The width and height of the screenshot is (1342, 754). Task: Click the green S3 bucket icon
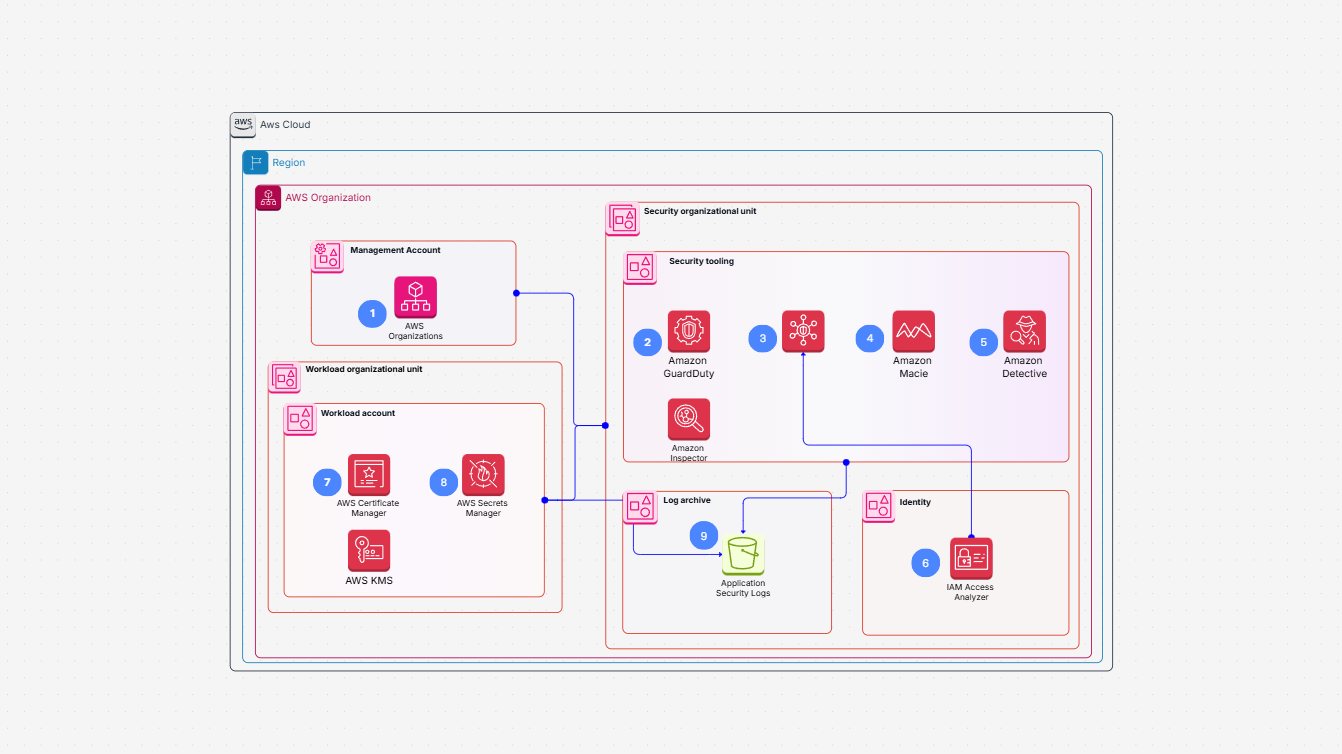(743, 556)
